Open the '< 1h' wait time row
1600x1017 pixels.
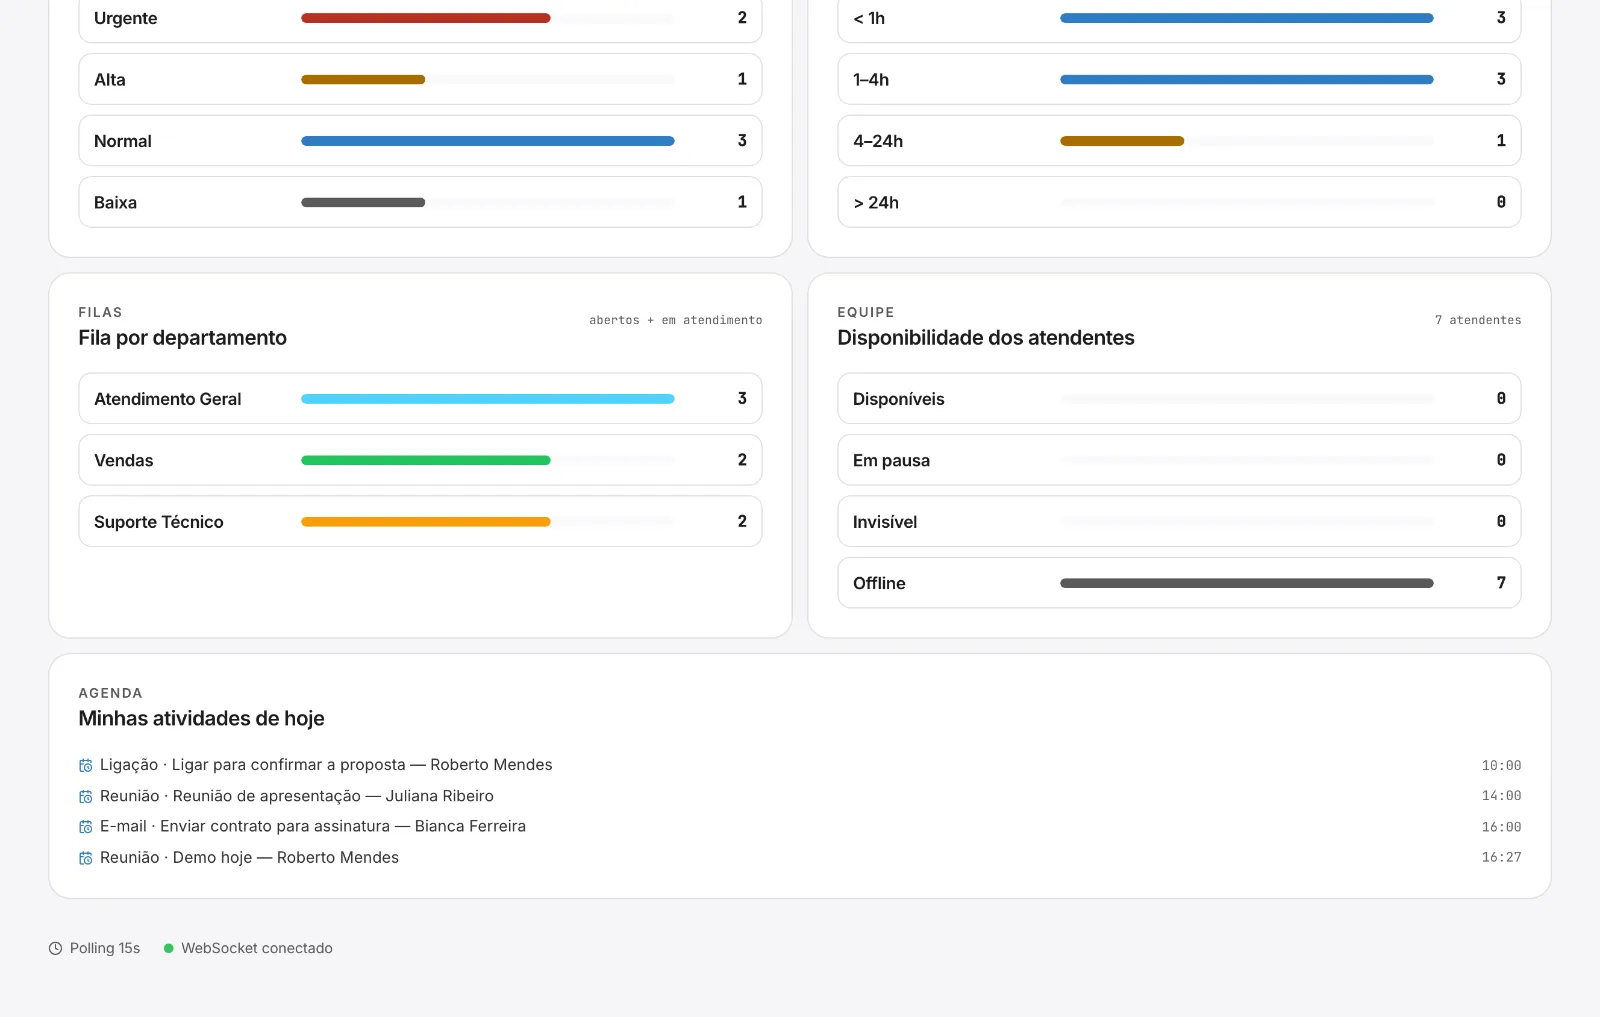point(1179,18)
